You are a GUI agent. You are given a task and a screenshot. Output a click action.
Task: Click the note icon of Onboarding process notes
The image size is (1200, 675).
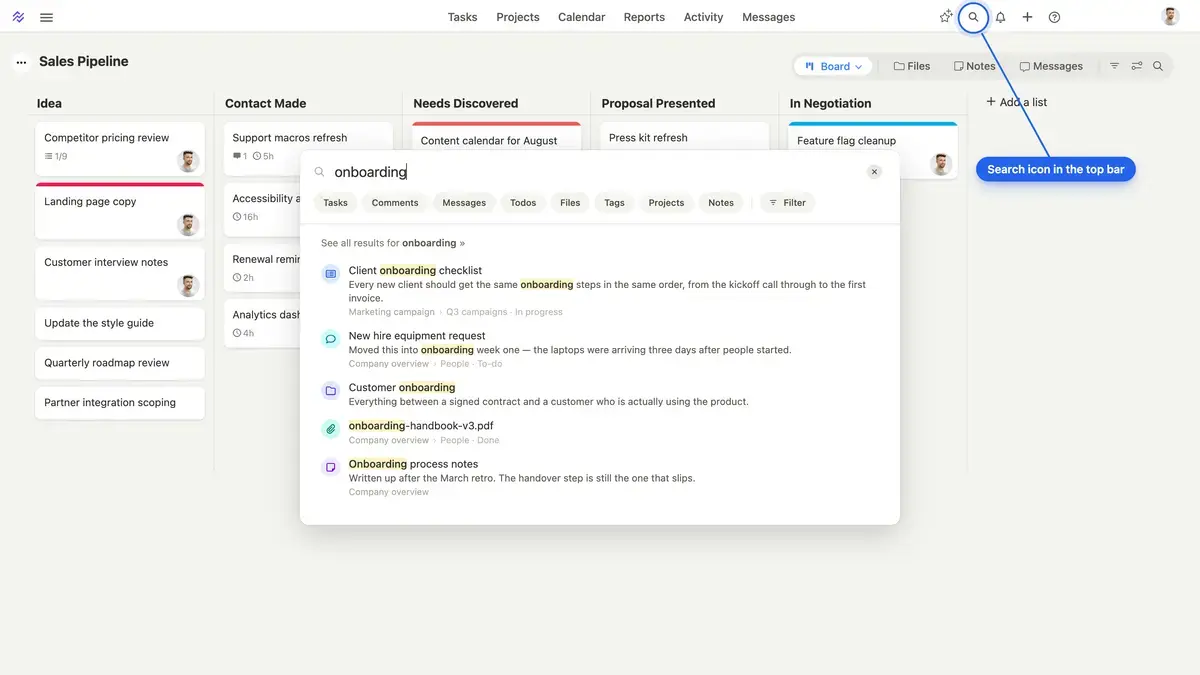(330, 467)
